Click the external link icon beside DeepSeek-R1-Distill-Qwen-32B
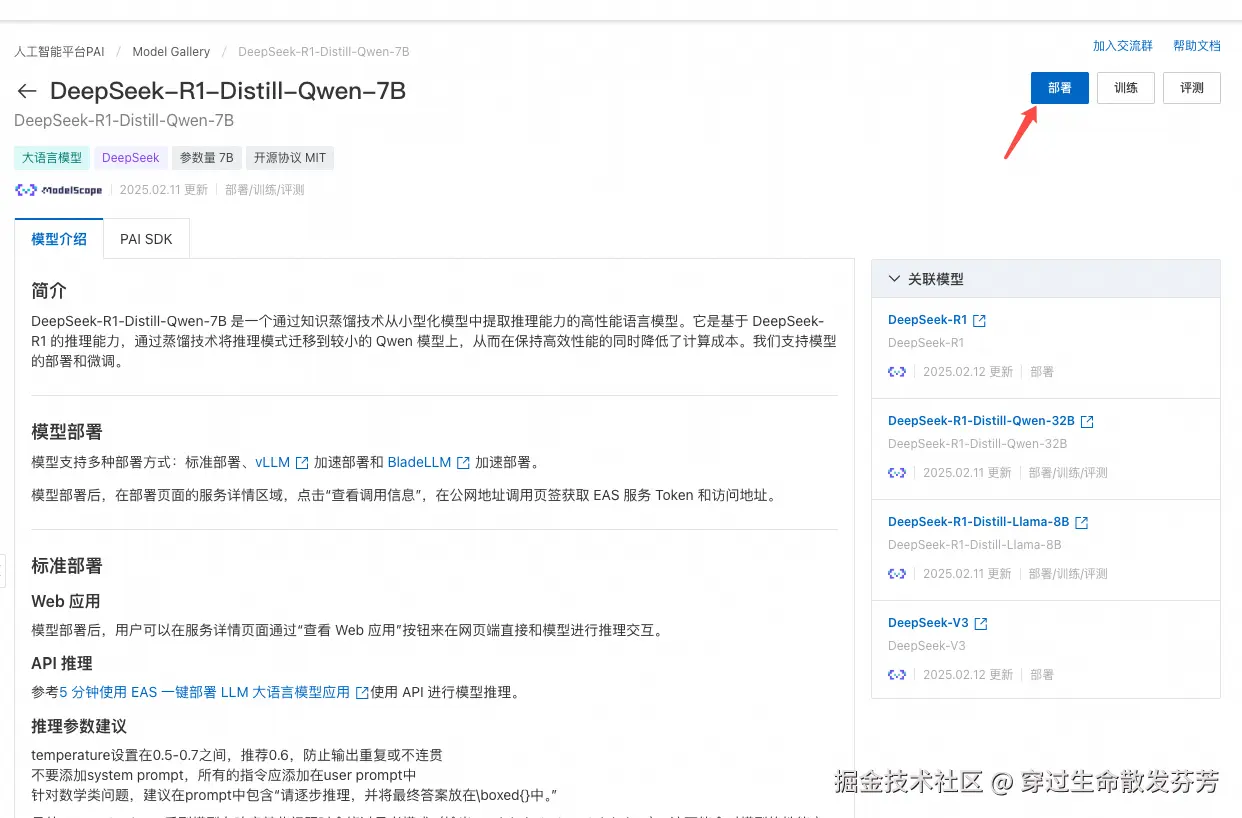1242x818 pixels. pos(1087,422)
